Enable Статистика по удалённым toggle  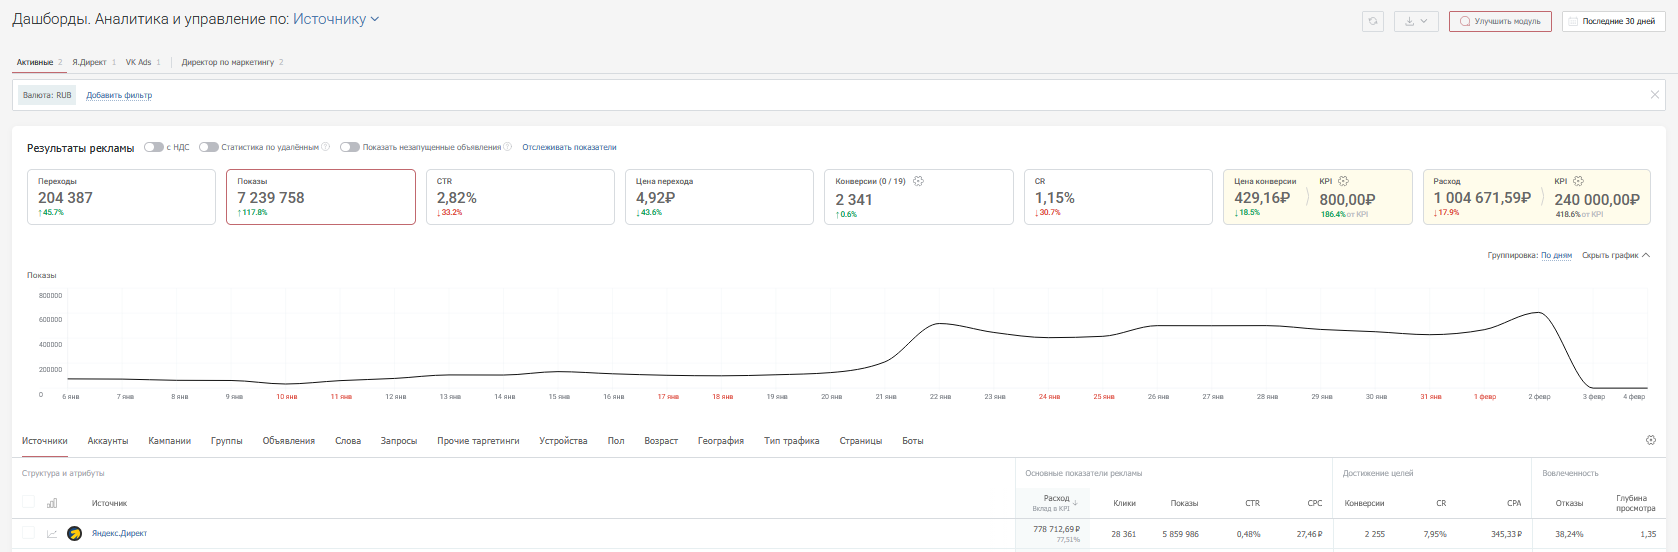208,147
